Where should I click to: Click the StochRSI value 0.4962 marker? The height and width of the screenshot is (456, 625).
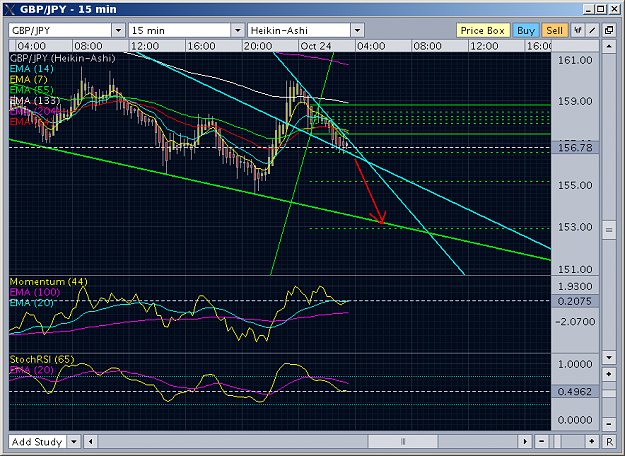click(x=575, y=391)
